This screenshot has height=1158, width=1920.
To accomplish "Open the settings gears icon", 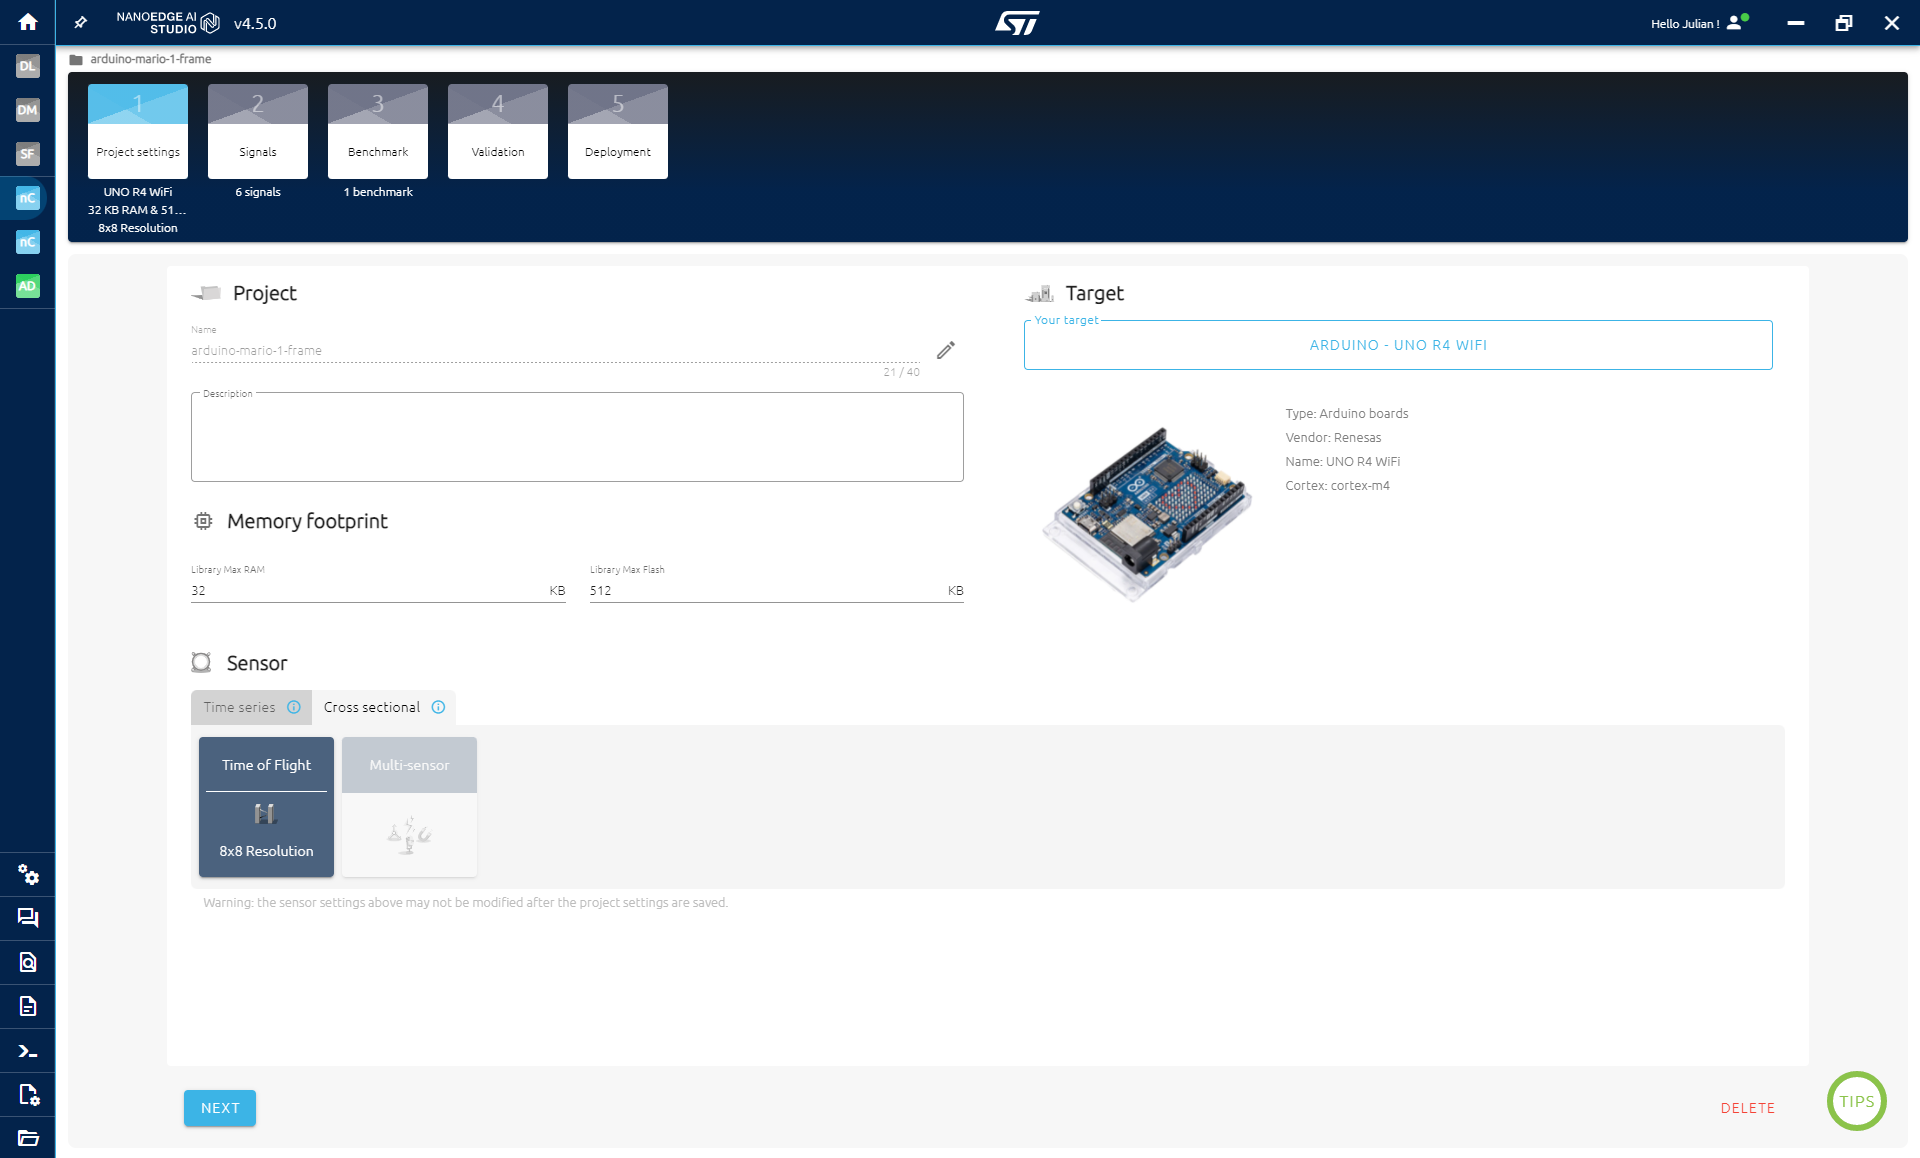I will pos(28,875).
